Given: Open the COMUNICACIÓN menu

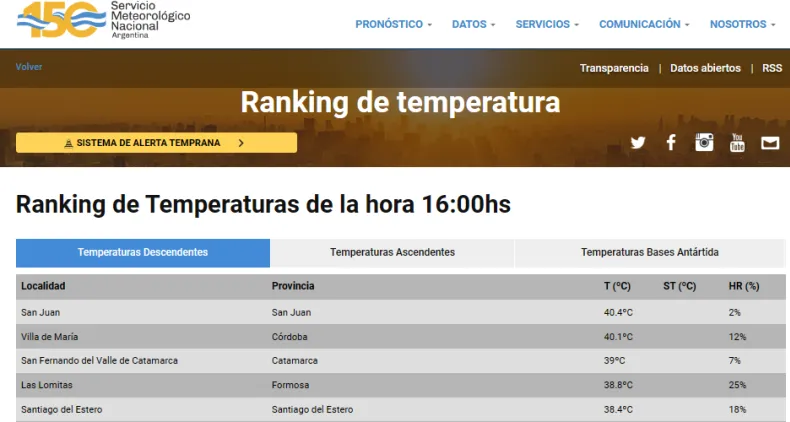Looking at the screenshot, I should [x=644, y=24].
